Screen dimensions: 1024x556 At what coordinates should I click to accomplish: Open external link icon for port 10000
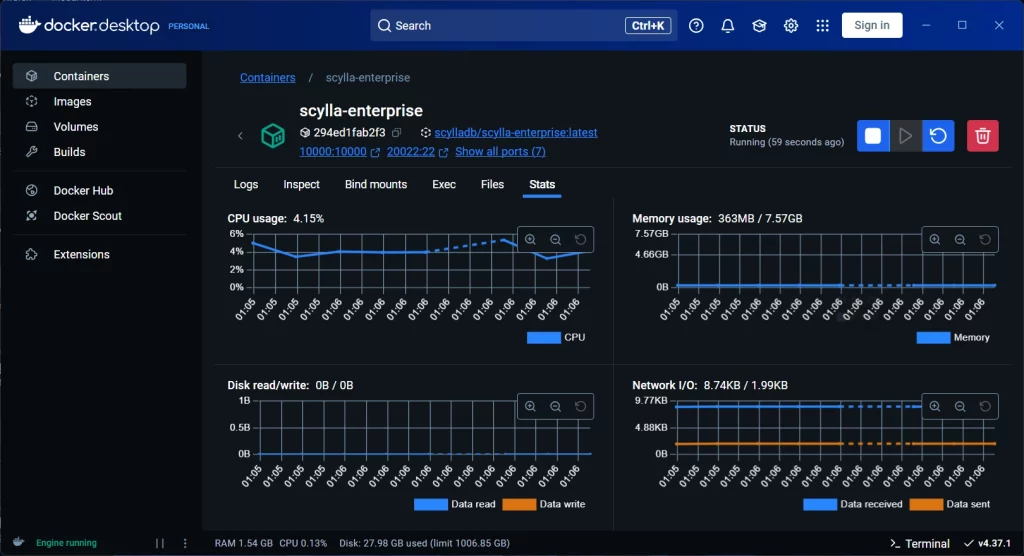pyautogui.click(x=376, y=152)
